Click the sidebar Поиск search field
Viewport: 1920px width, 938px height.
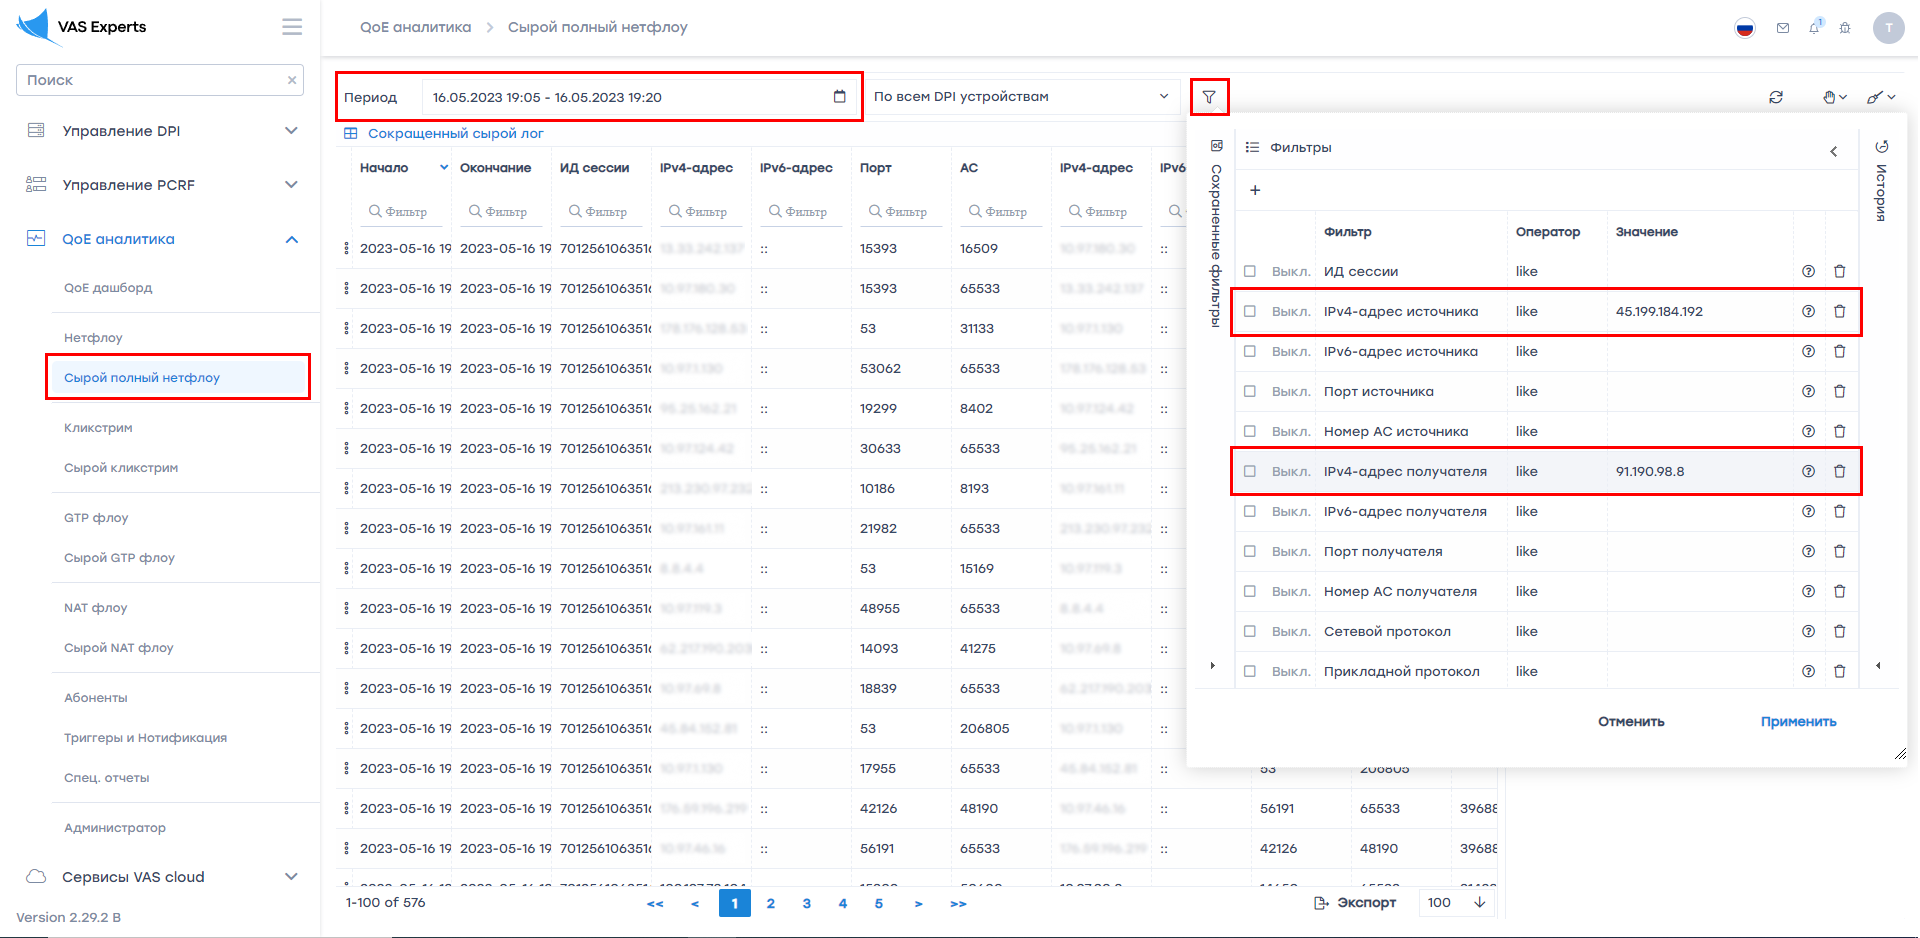(x=150, y=80)
